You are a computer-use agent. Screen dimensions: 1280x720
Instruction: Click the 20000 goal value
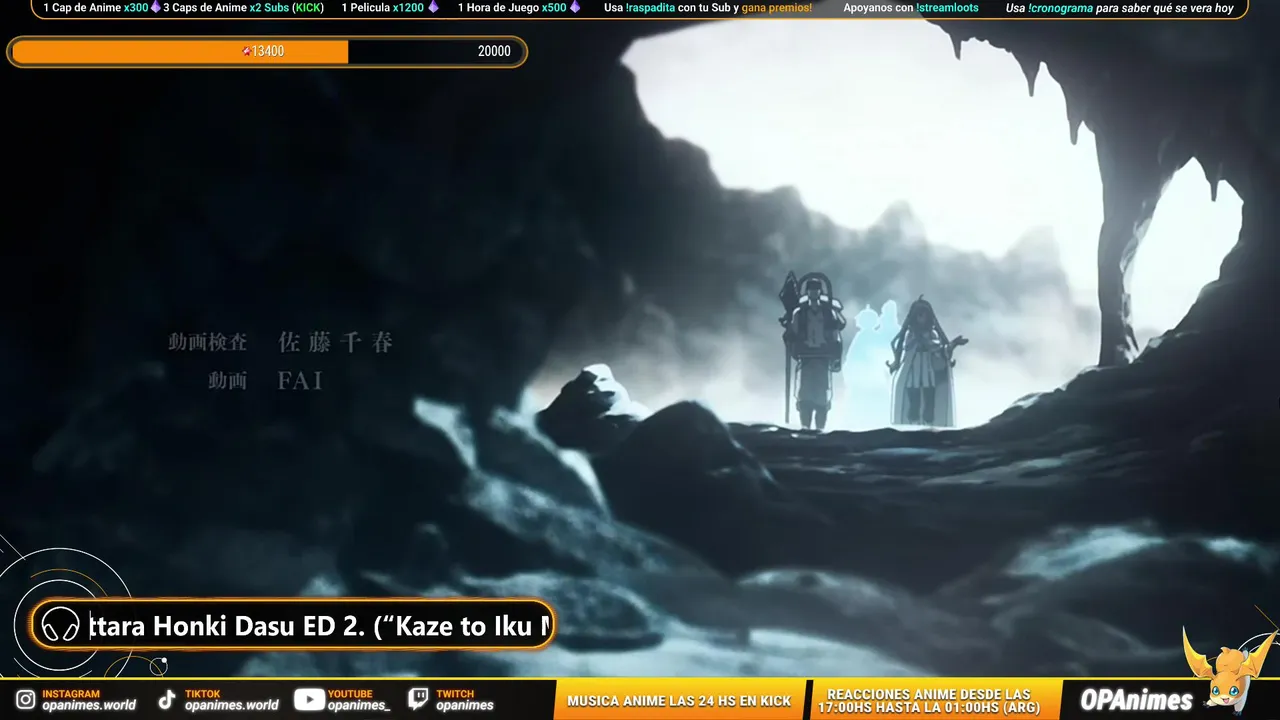(494, 51)
